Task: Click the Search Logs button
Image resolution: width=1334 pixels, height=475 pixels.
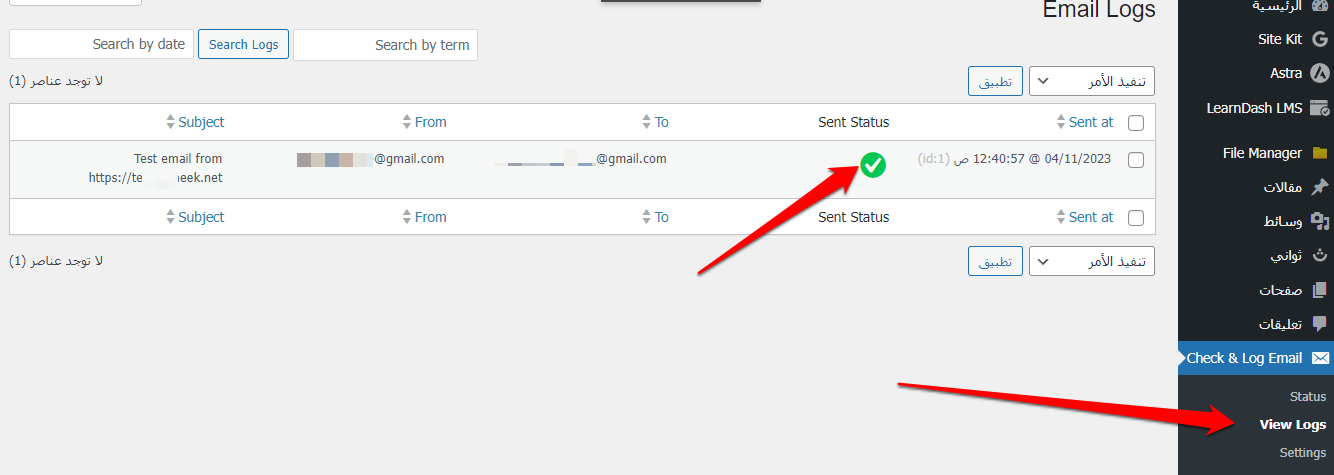Action: click(243, 44)
